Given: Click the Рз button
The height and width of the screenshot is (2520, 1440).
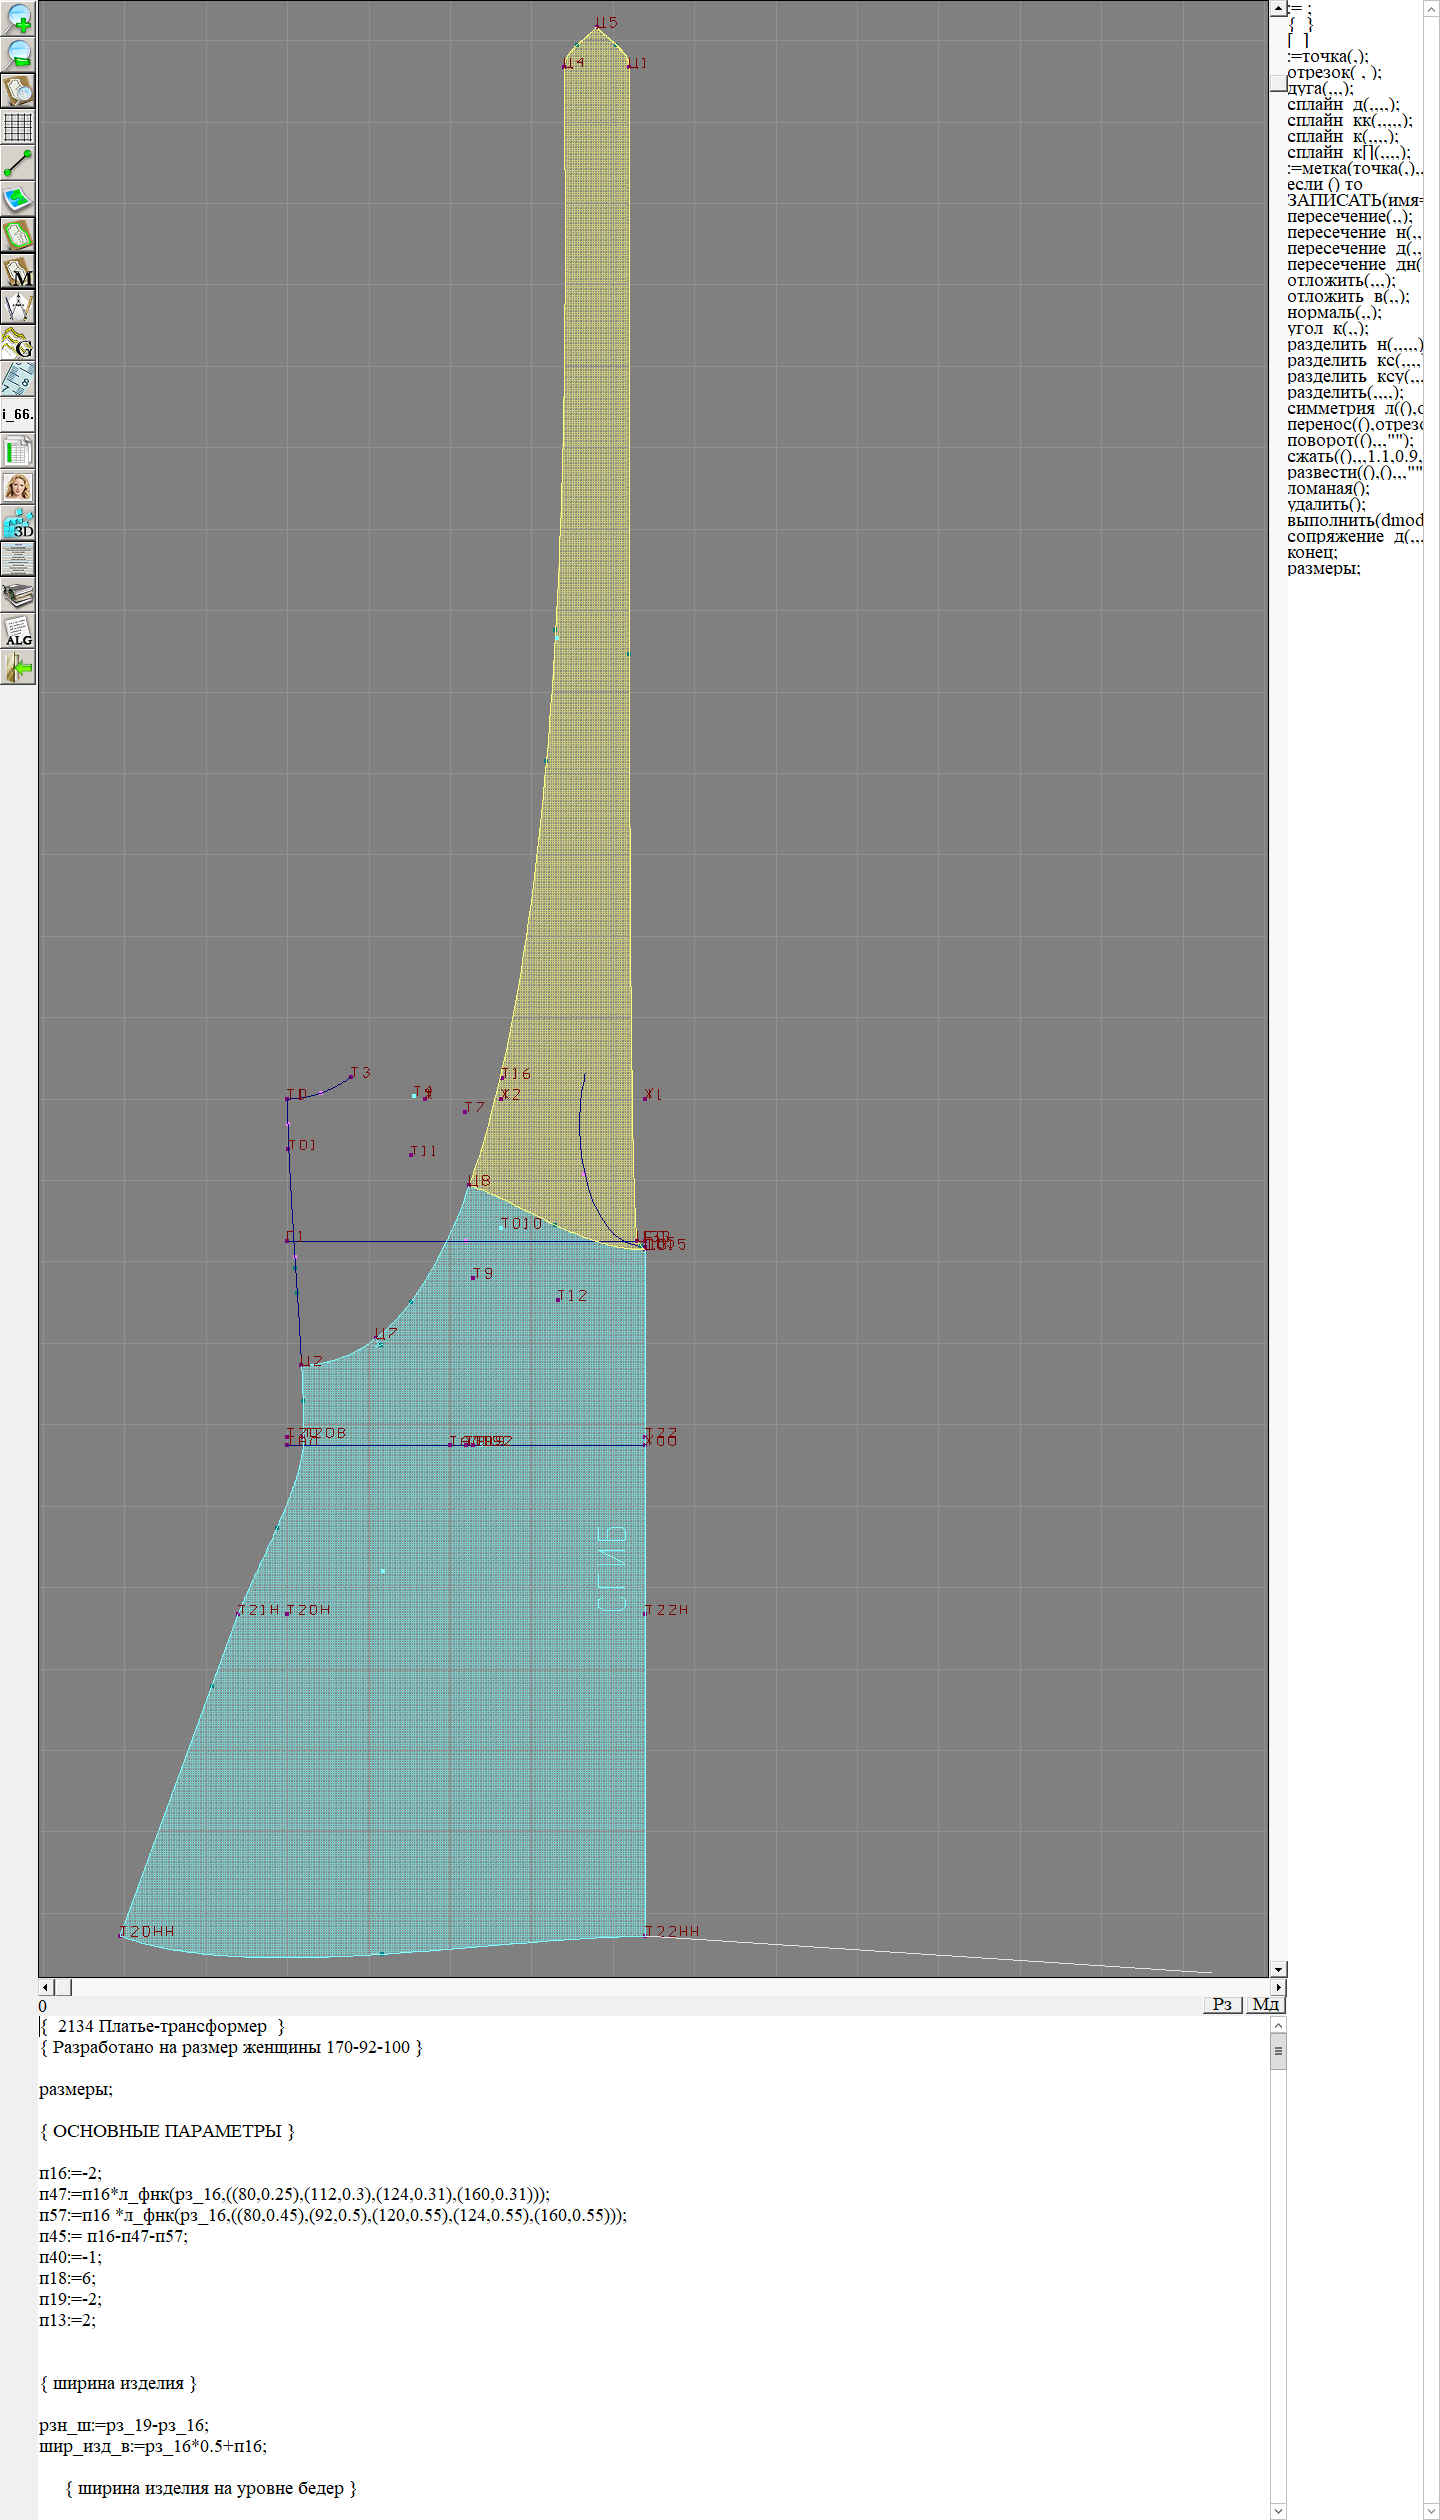Looking at the screenshot, I should [x=1221, y=2004].
